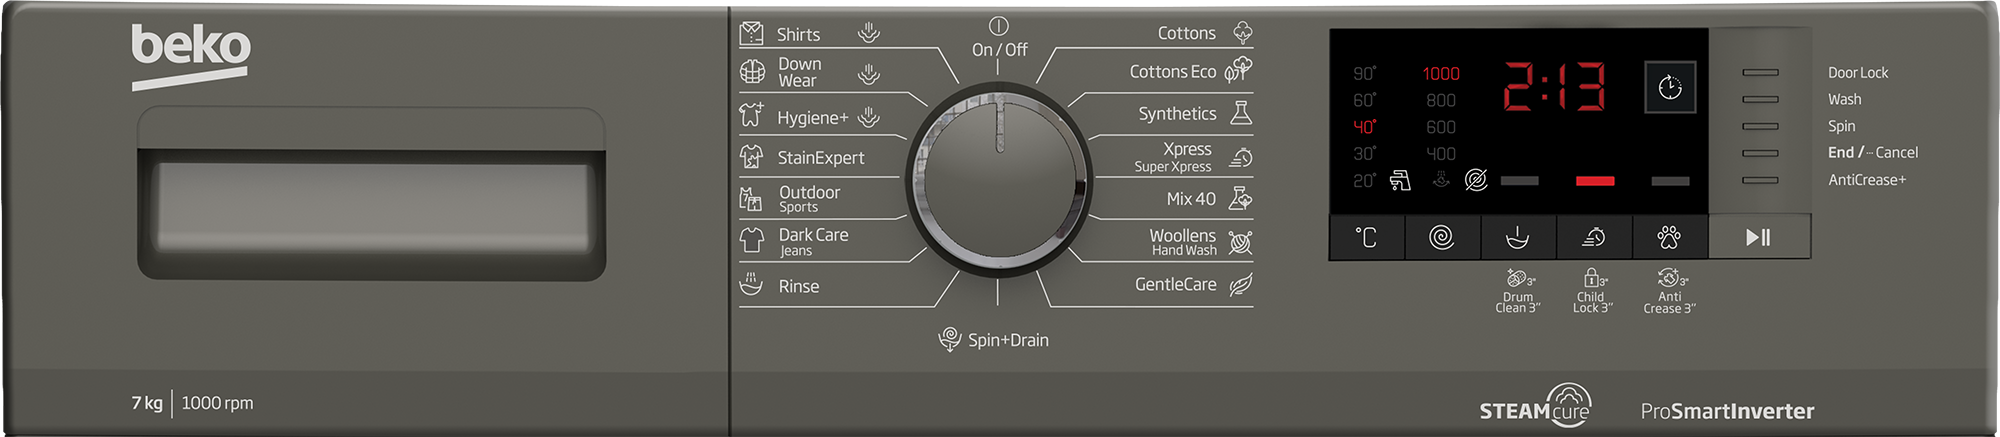Select the Synthetics program label
This screenshot has height=437, width=2000.
pyautogui.click(x=1177, y=114)
